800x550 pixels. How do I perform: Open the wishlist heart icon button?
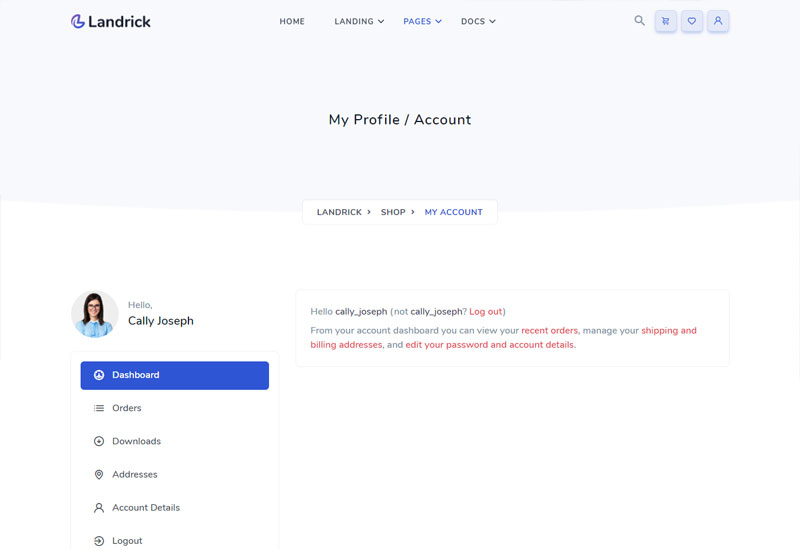[x=692, y=21]
